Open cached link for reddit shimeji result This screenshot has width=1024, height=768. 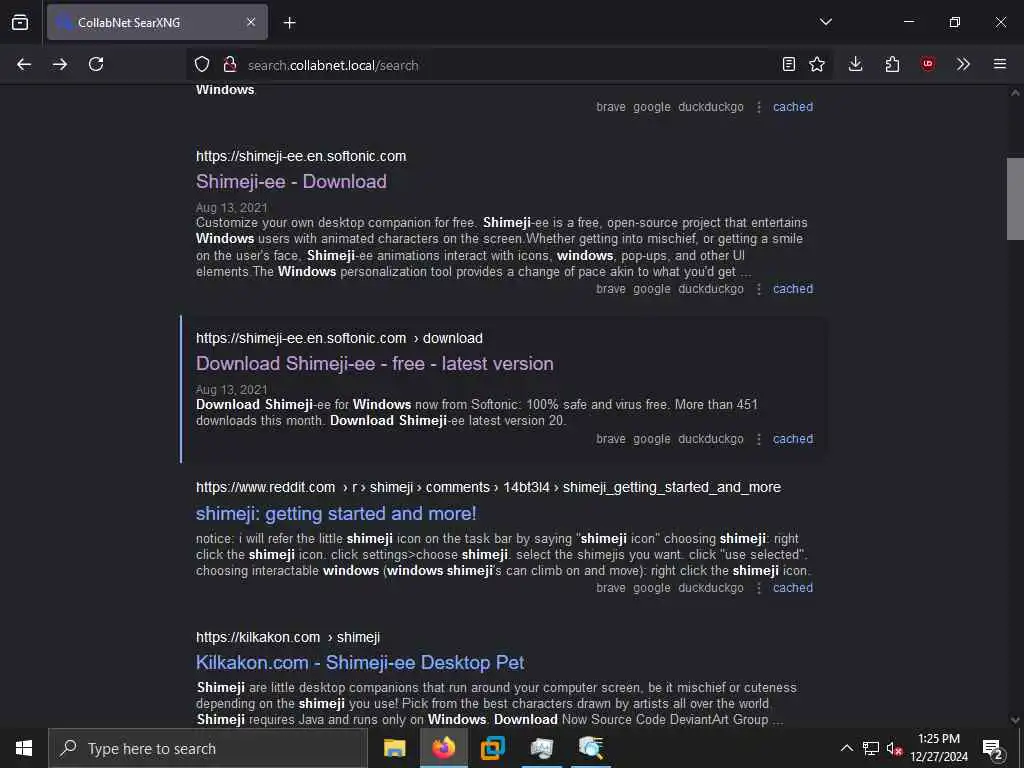point(793,588)
